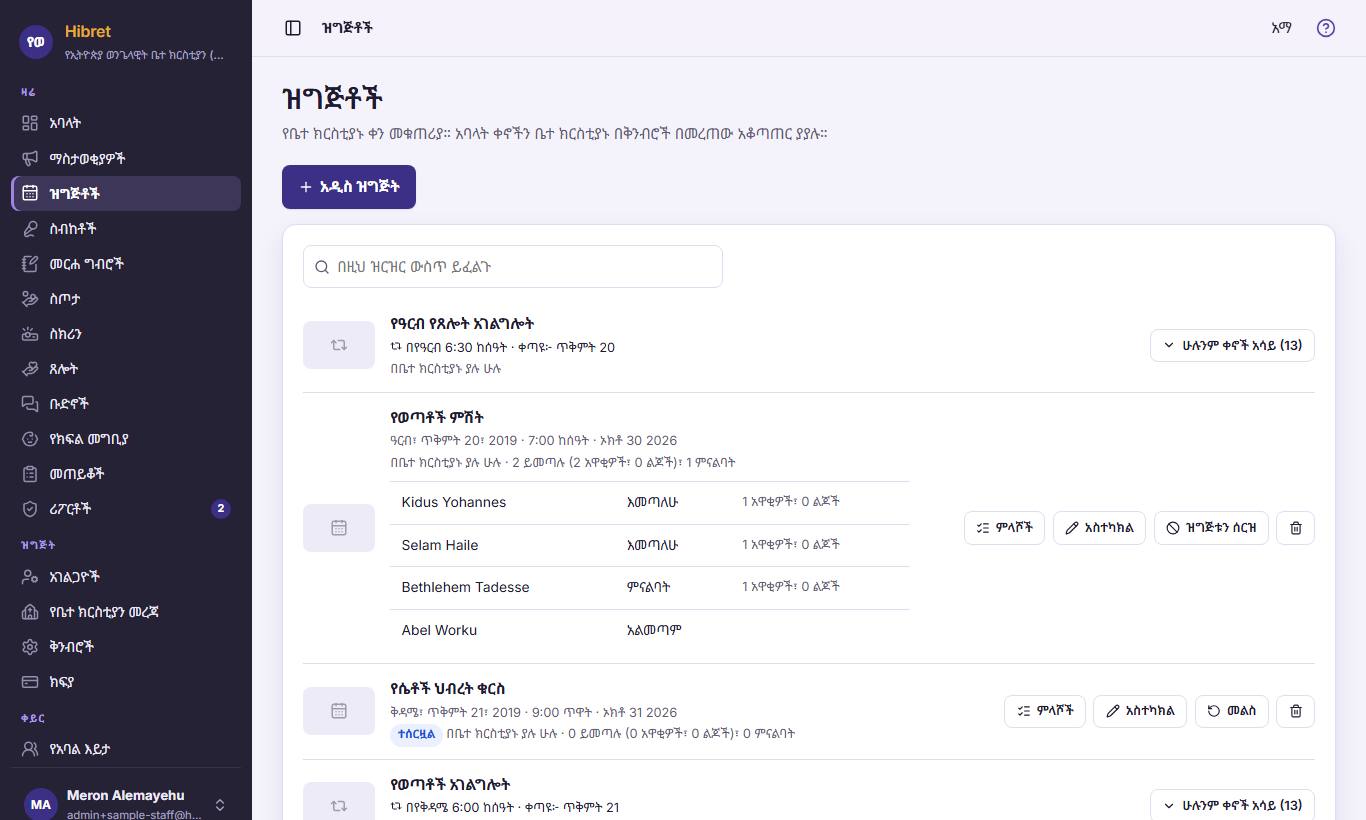Click the Bethlehem Tadesse response row name
The width and height of the screenshot is (1366, 820).
[465, 587]
